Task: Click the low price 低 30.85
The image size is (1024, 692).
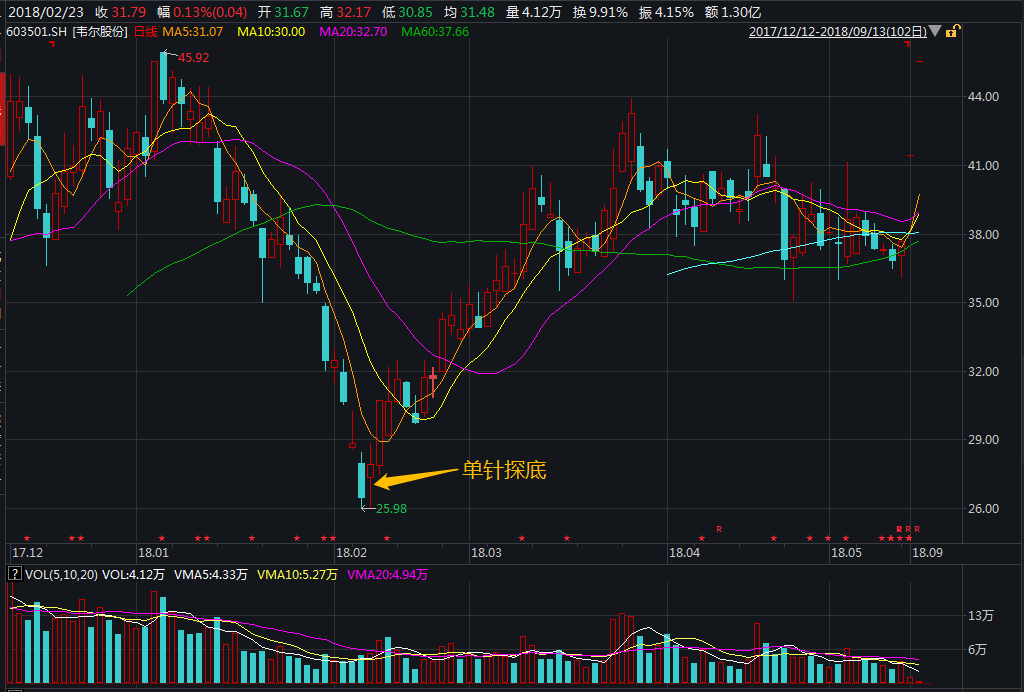Action: pos(408,12)
